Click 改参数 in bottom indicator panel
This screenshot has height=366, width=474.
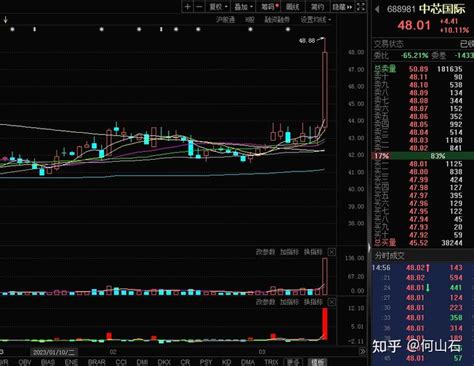(x=265, y=302)
